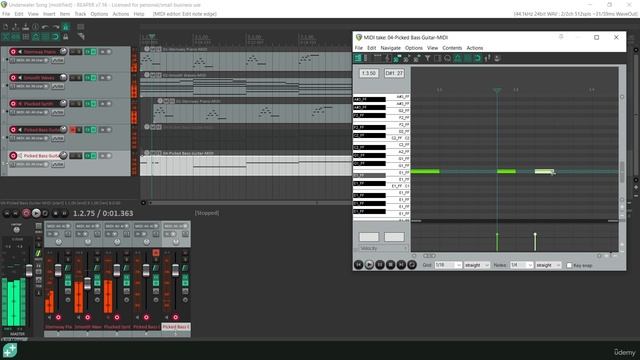
Task: Click volume knob on Stairways Piano track
Action: pyautogui.click(x=63, y=52)
